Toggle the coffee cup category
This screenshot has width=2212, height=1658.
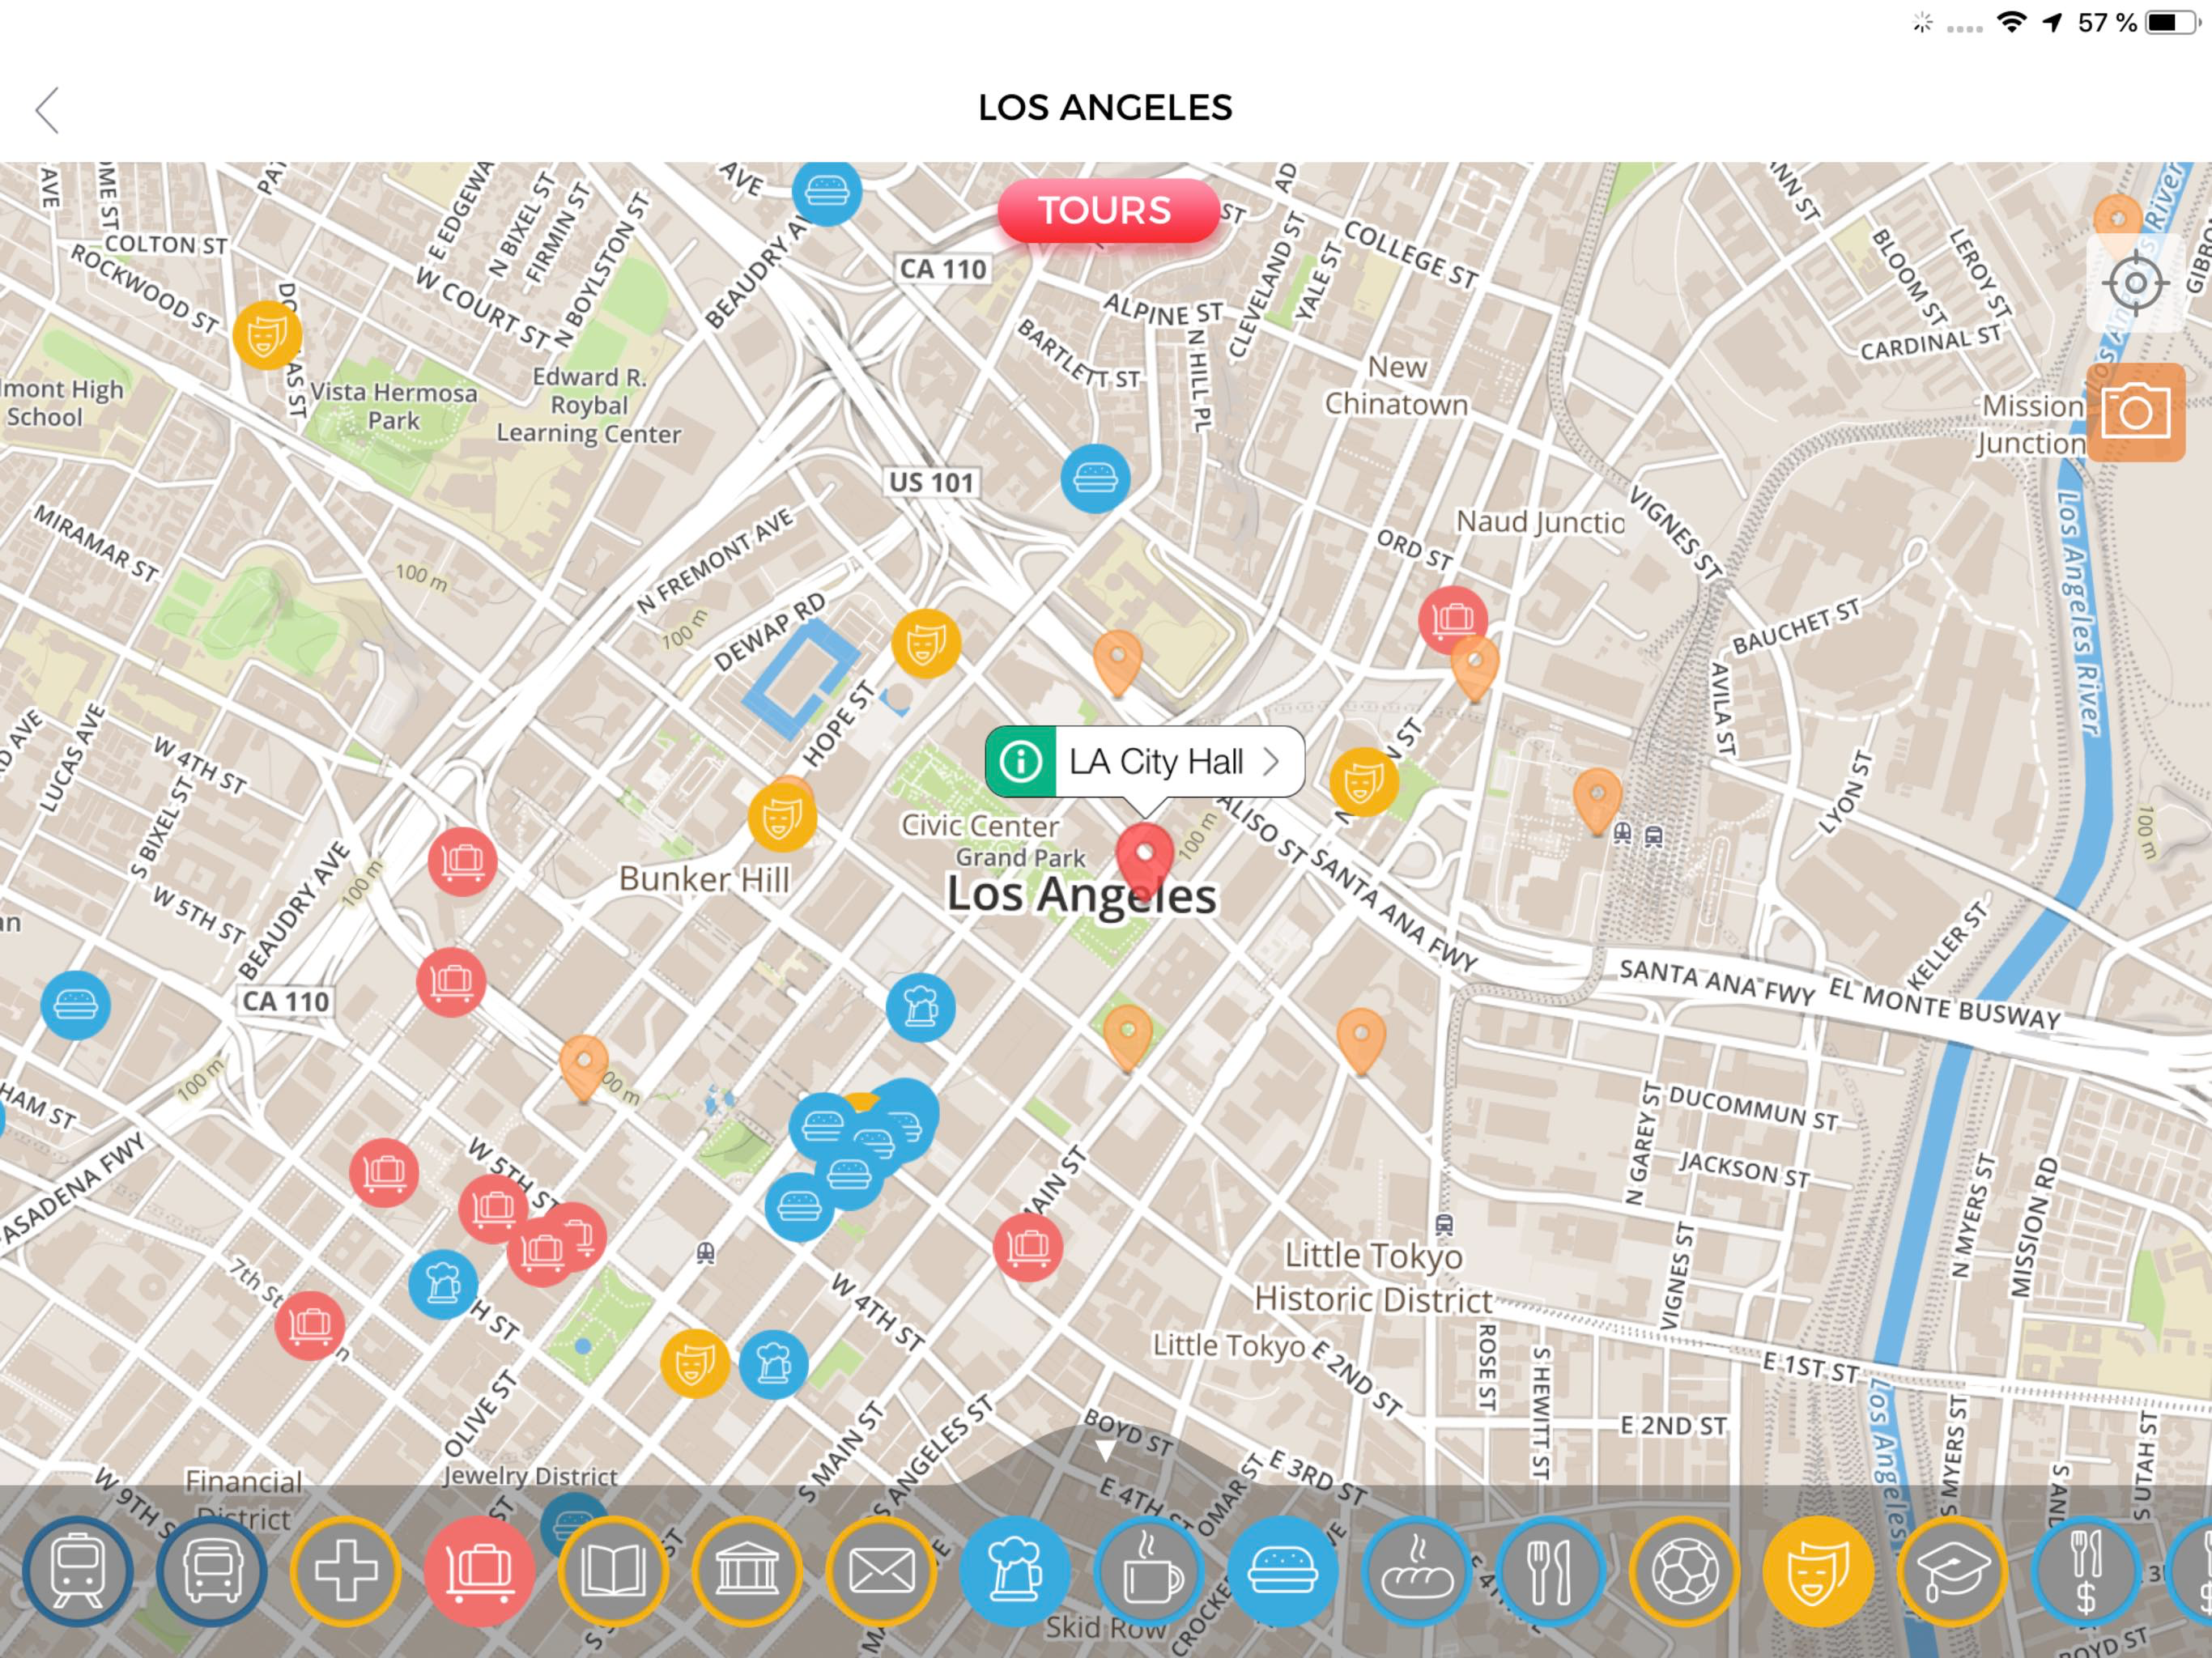point(1149,1571)
